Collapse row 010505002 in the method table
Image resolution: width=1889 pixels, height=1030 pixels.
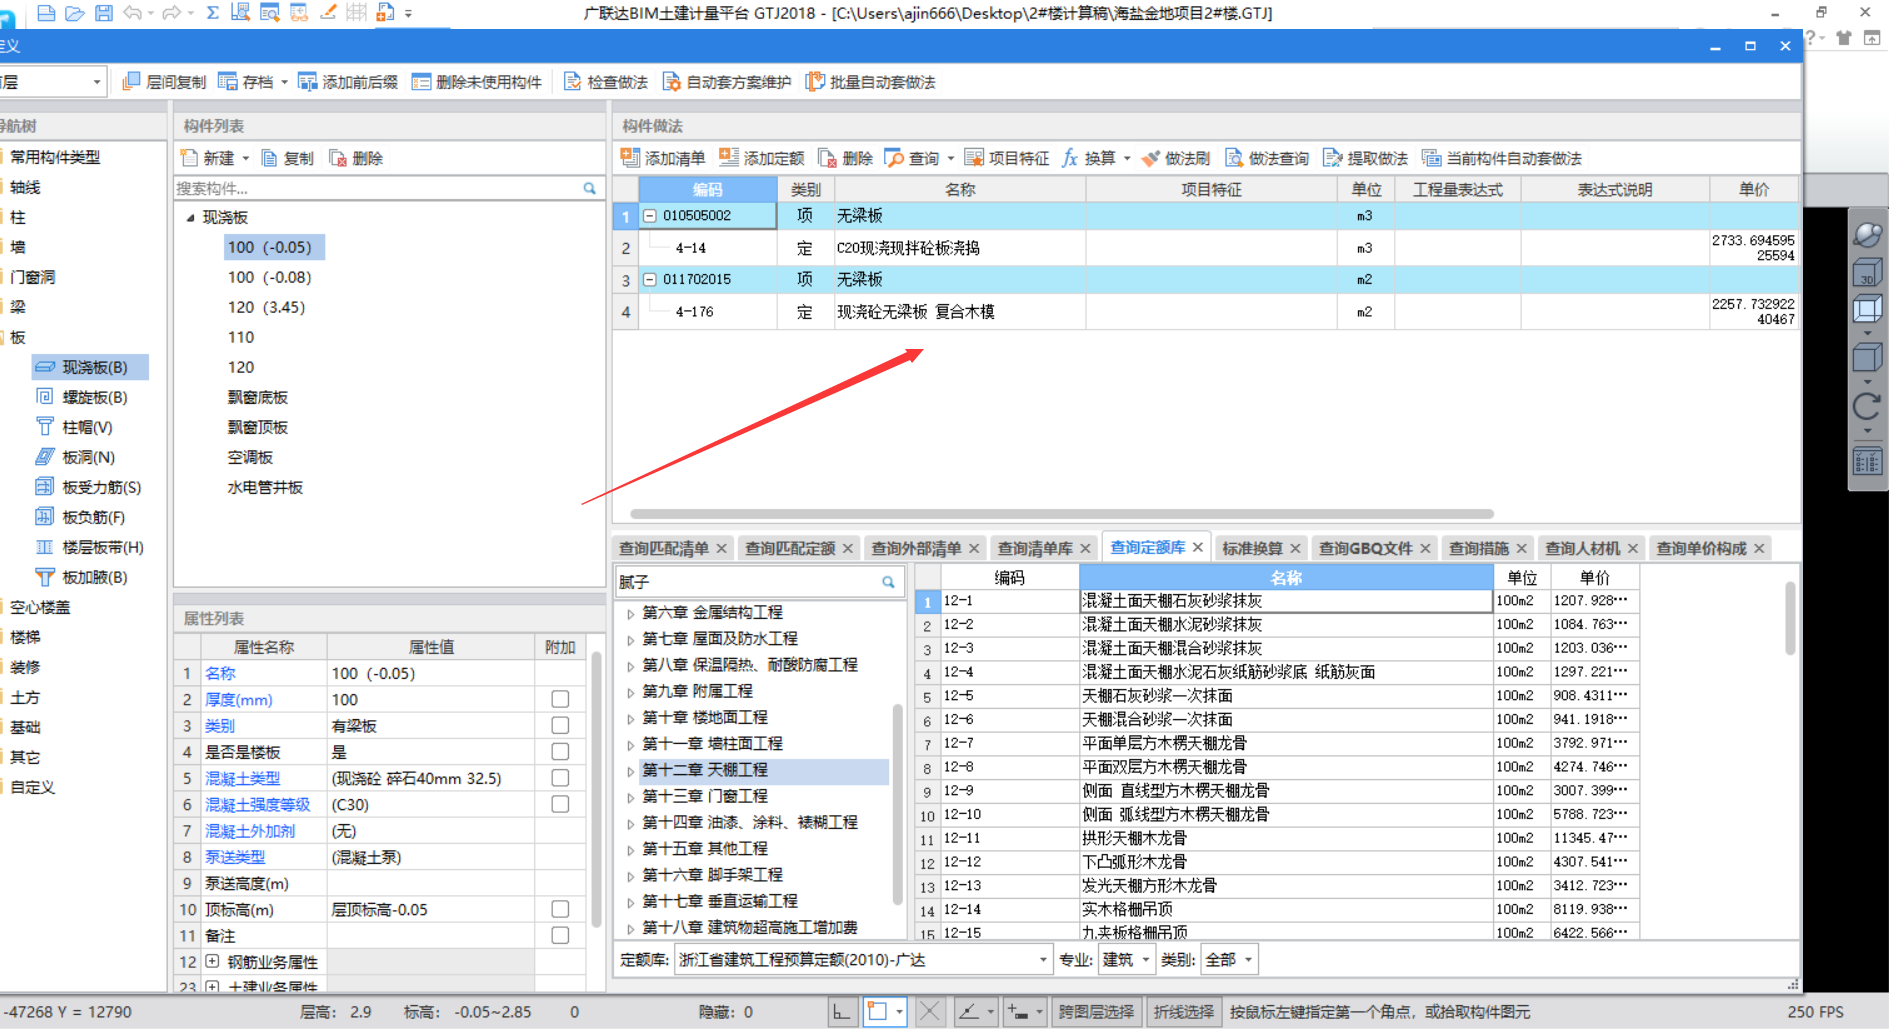[x=649, y=215]
